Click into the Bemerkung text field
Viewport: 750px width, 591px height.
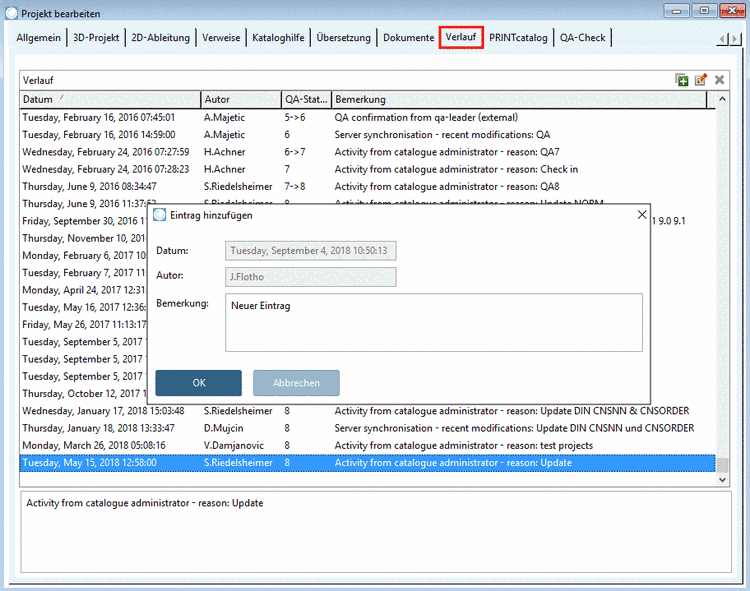pos(434,323)
